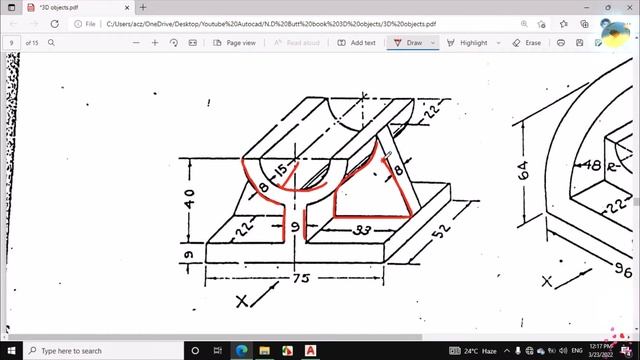Select the file path in the address bar

click(x=271, y=24)
